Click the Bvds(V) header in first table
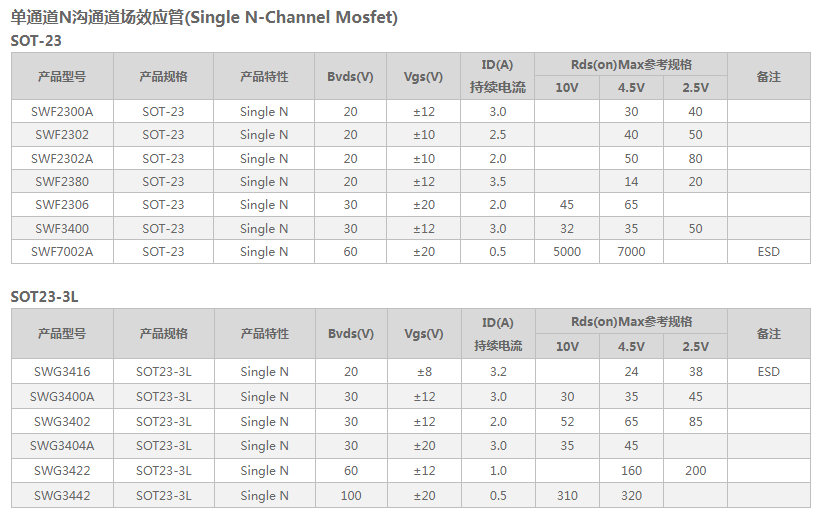Screen dimensions: 826x522 350,76
